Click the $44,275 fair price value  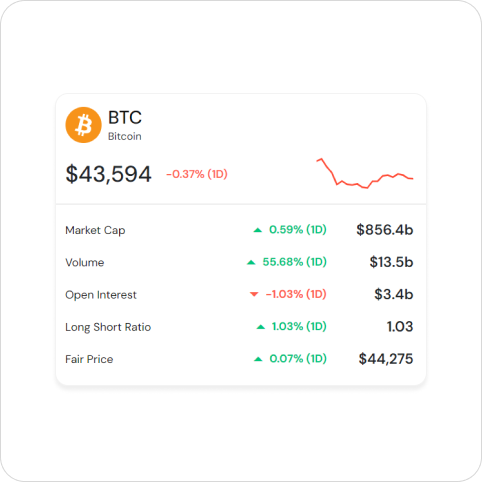point(386,359)
